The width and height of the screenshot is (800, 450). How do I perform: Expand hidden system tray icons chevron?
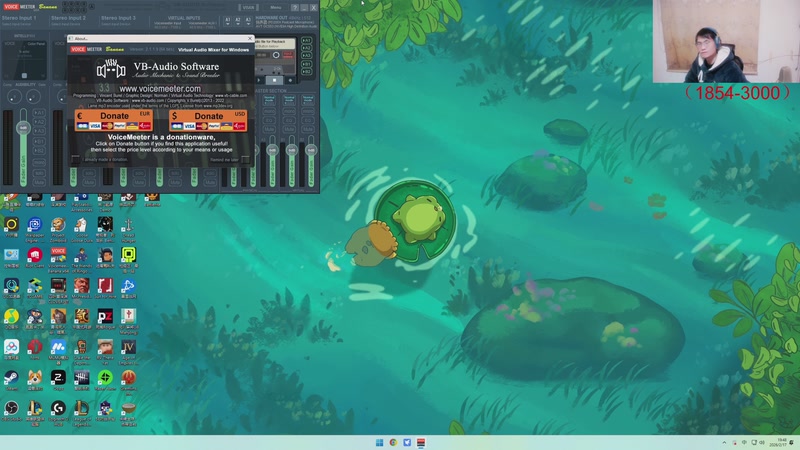coord(724,442)
